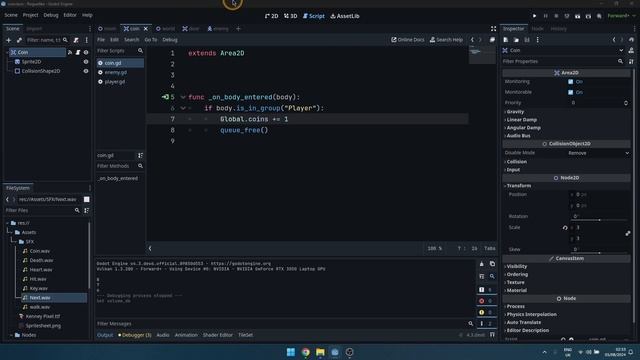Screen dimensions: 640x360
Task: Open AssetLib workspace
Action: click(x=345, y=16)
